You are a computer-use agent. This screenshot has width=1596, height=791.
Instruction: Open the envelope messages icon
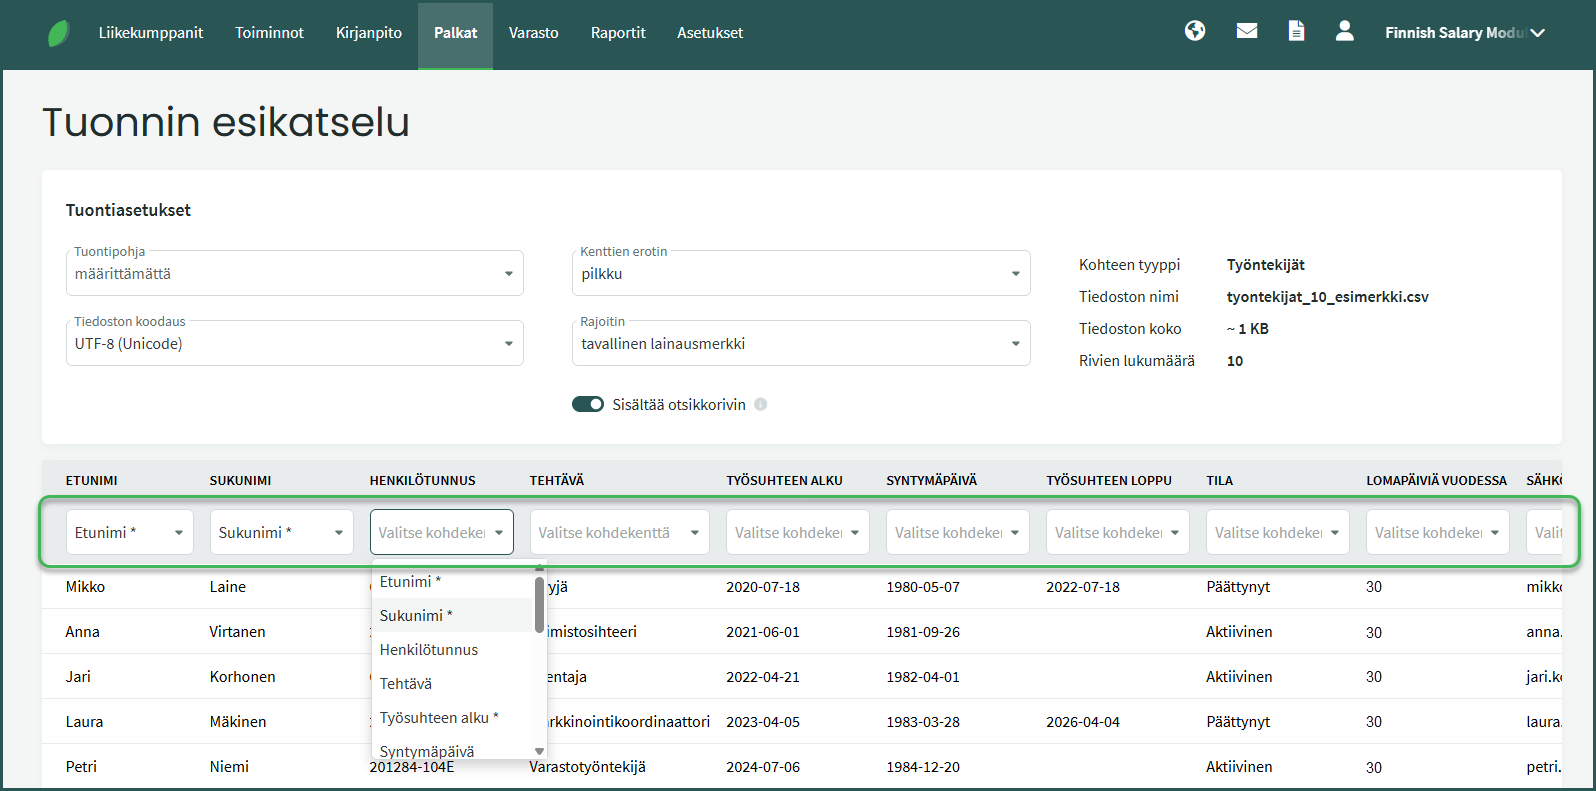(x=1246, y=31)
